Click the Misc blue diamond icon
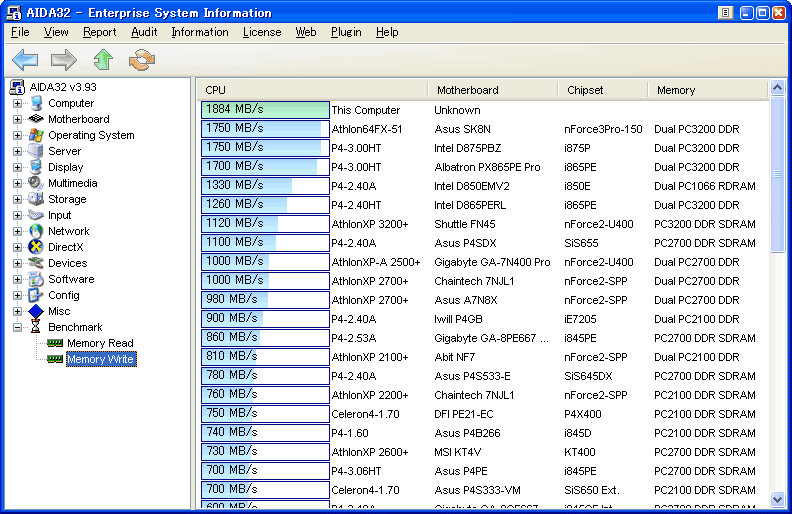Viewport: 792px width, 514px height. [x=36, y=311]
